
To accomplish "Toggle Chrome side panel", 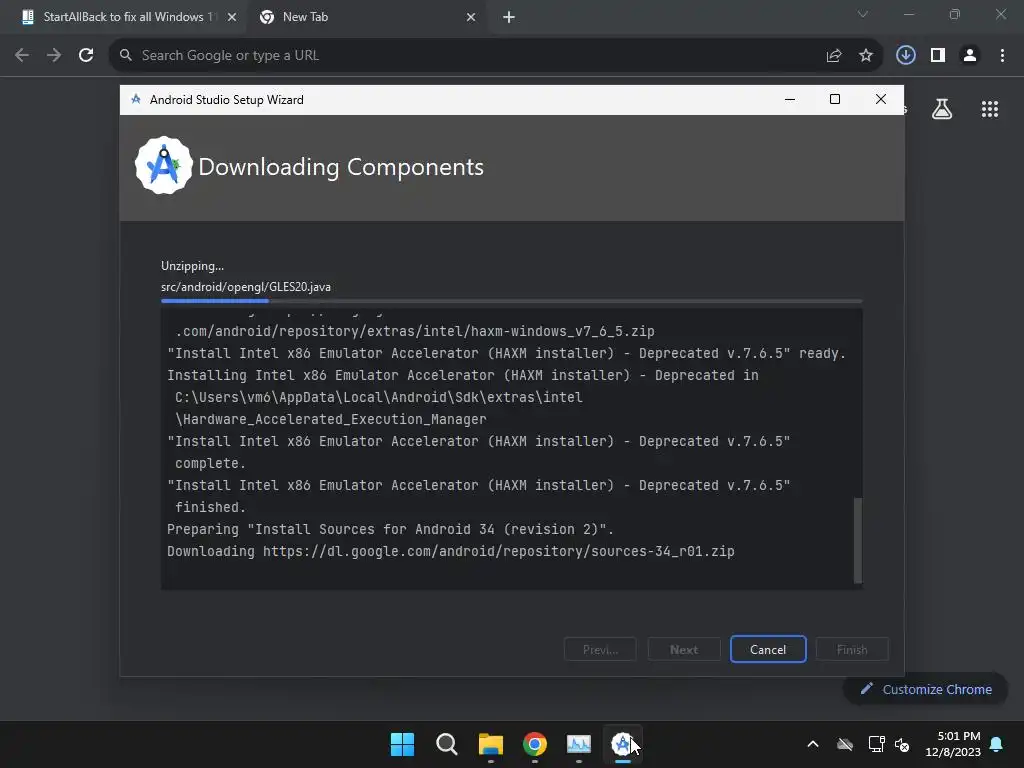I will (x=938, y=56).
